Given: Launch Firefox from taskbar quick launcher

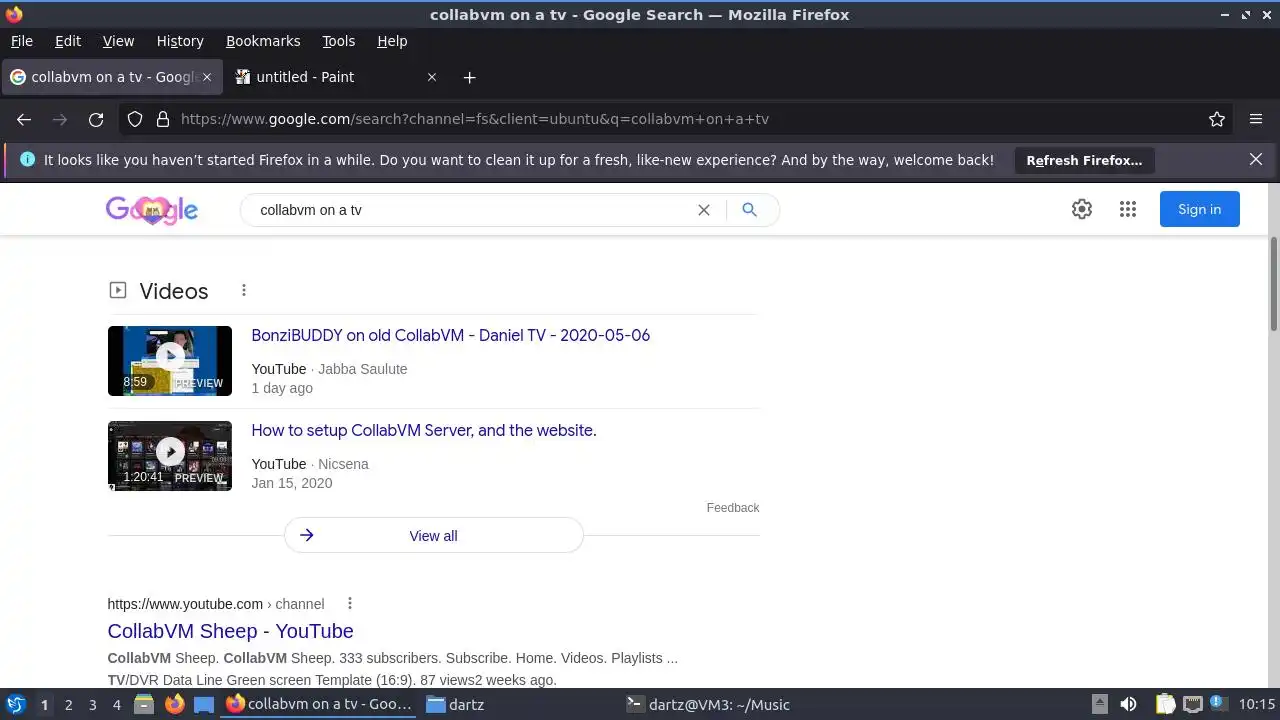Looking at the screenshot, I should coord(174,704).
